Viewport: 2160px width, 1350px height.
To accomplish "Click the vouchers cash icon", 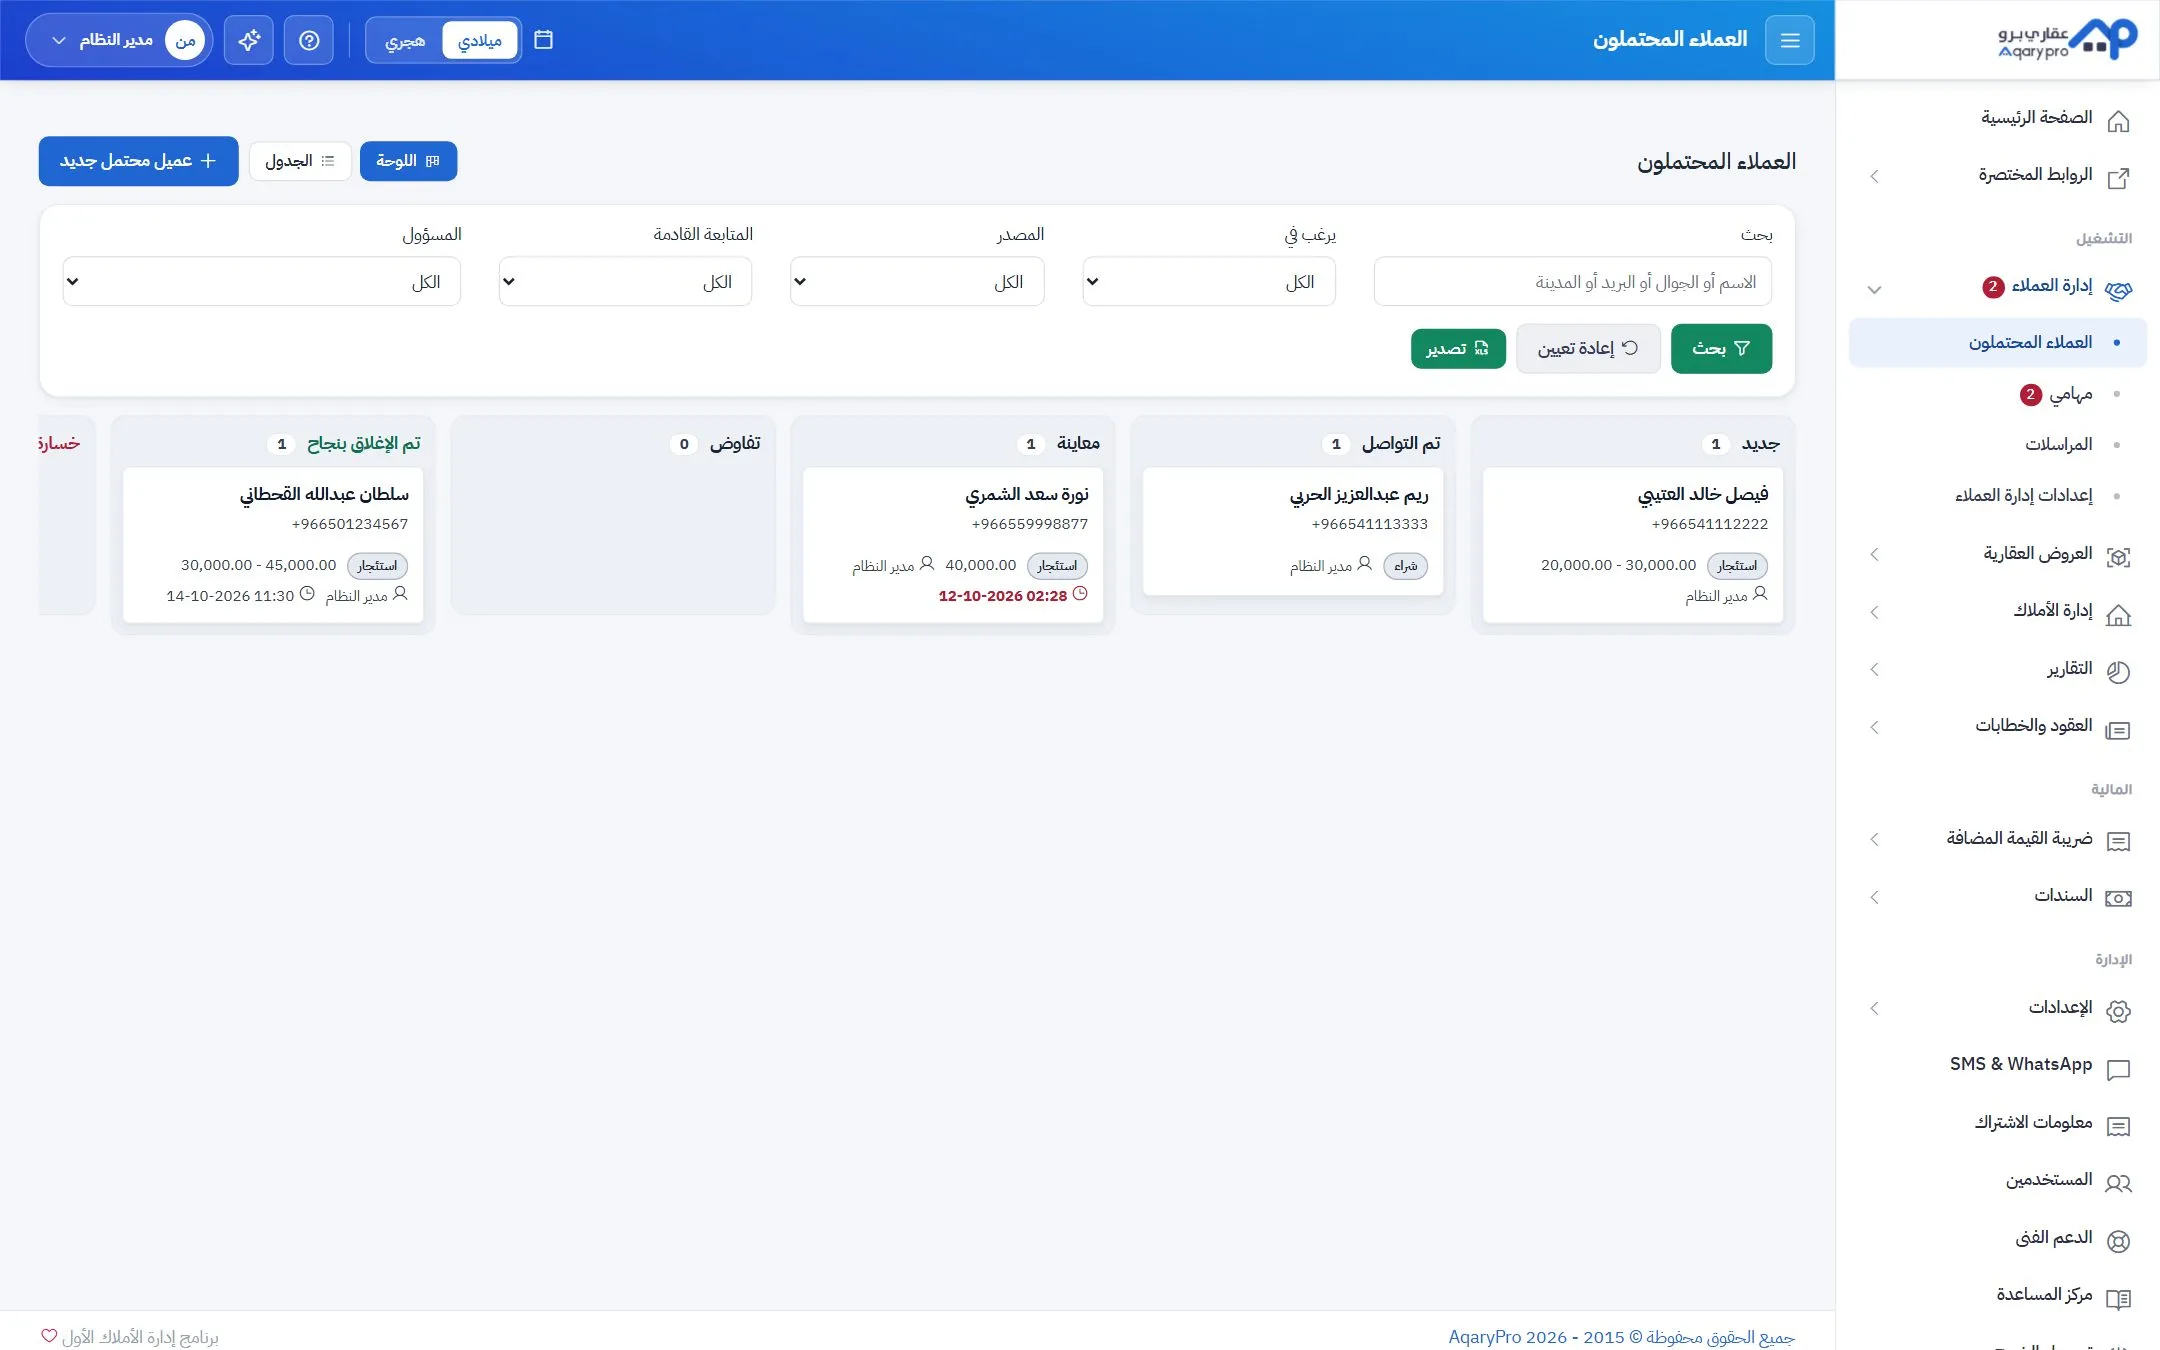I will click(x=2118, y=899).
